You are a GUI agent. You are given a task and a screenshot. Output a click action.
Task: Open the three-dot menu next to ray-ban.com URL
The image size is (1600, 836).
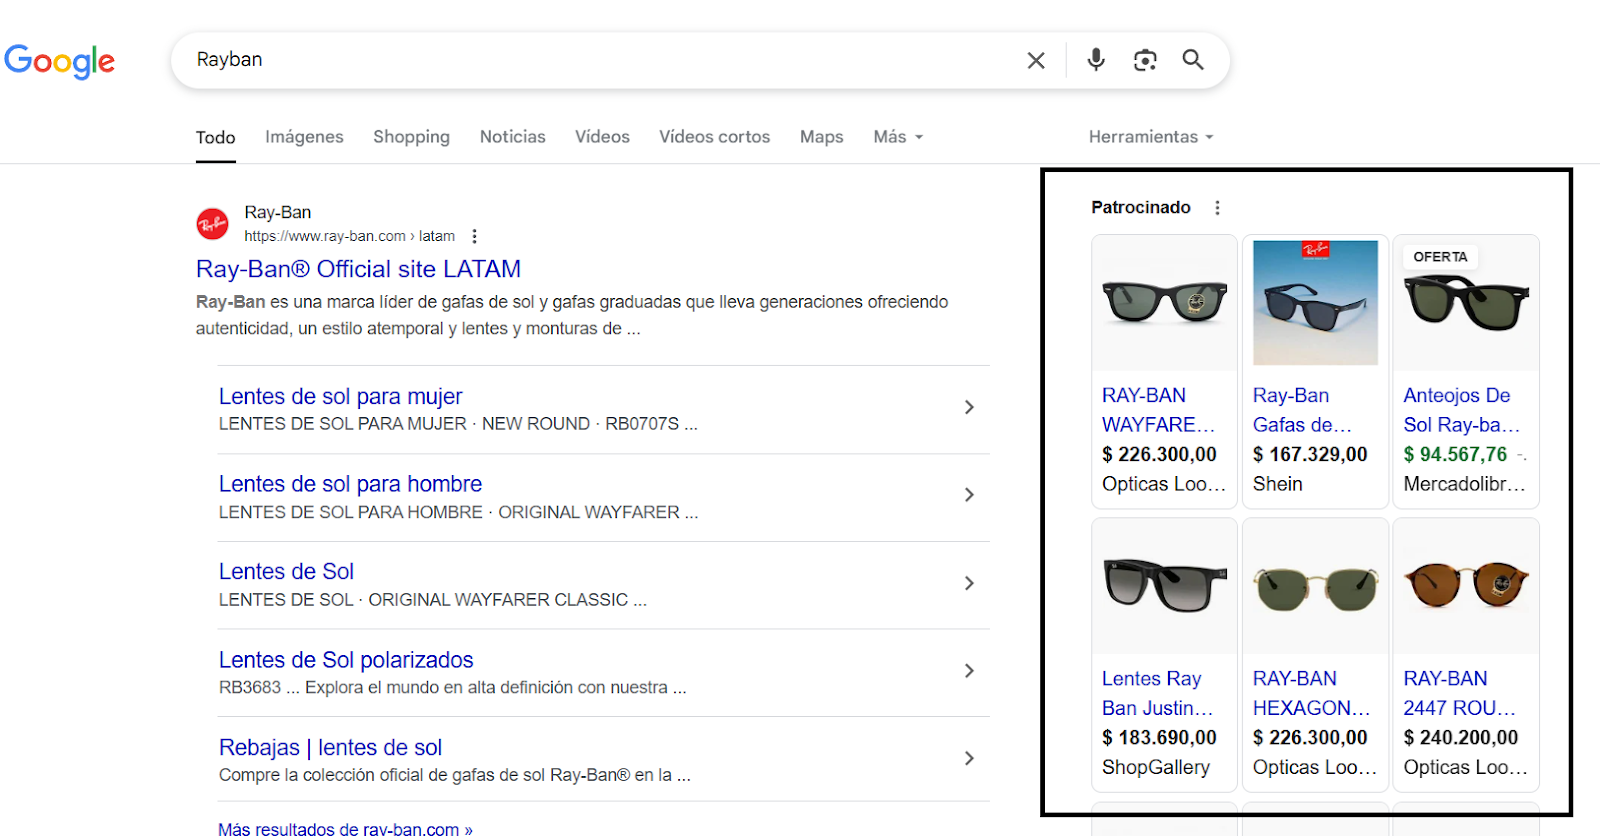point(474,236)
